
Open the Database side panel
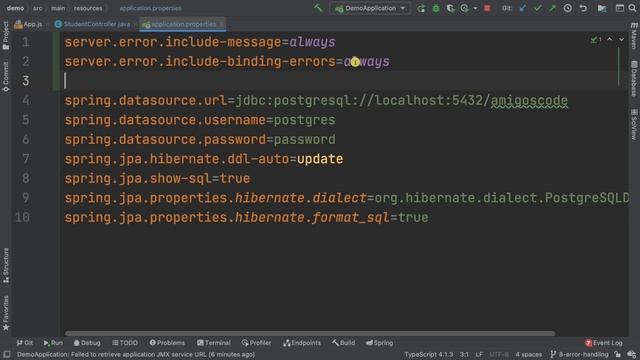pos(634,79)
